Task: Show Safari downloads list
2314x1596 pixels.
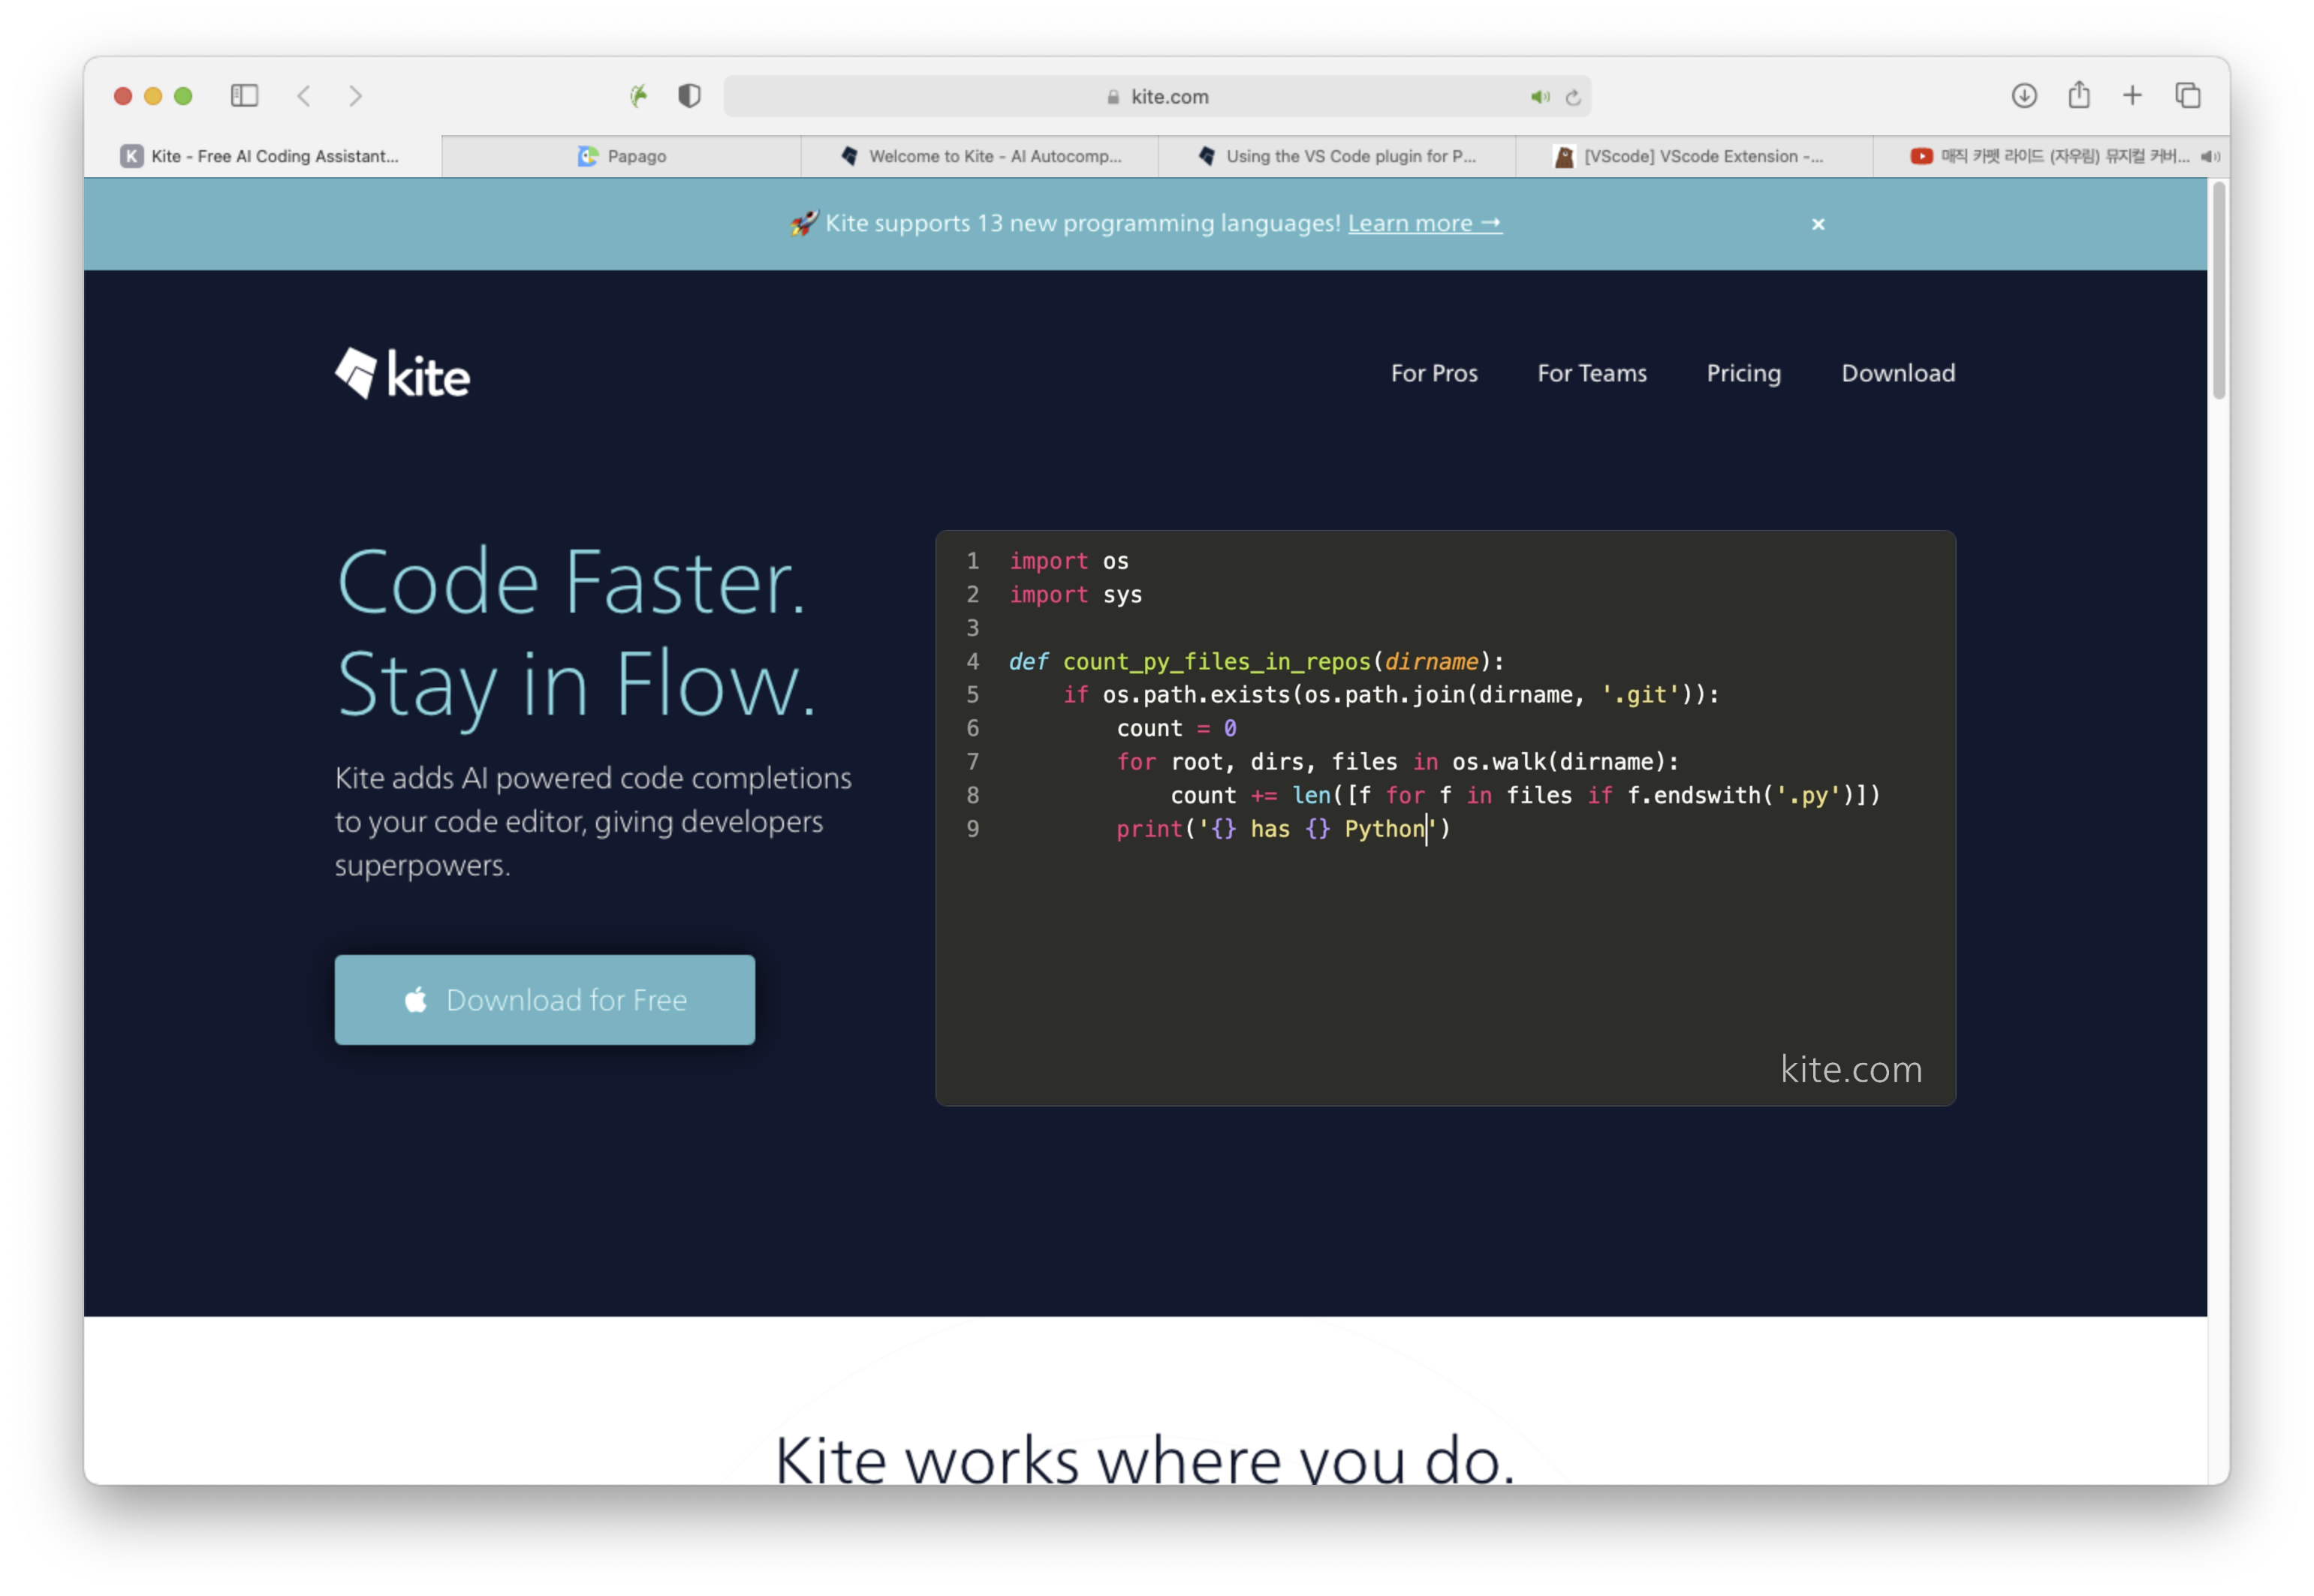Action: tap(2023, 96)
